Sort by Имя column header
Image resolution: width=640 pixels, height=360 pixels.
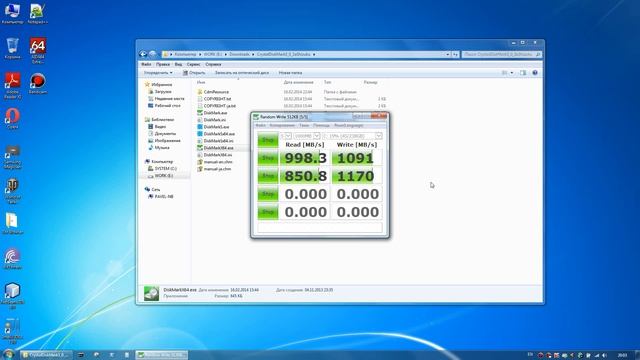point(201,82)
